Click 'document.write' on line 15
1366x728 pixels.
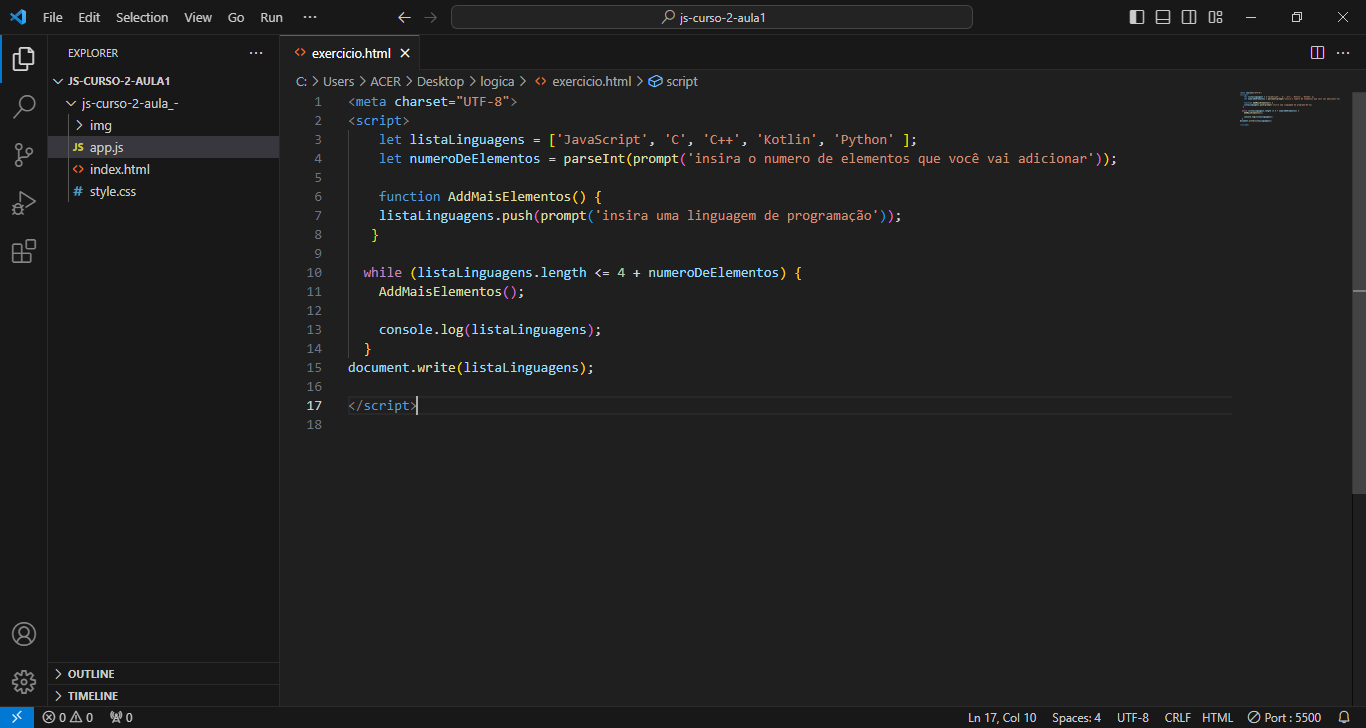tap(402, 367)
